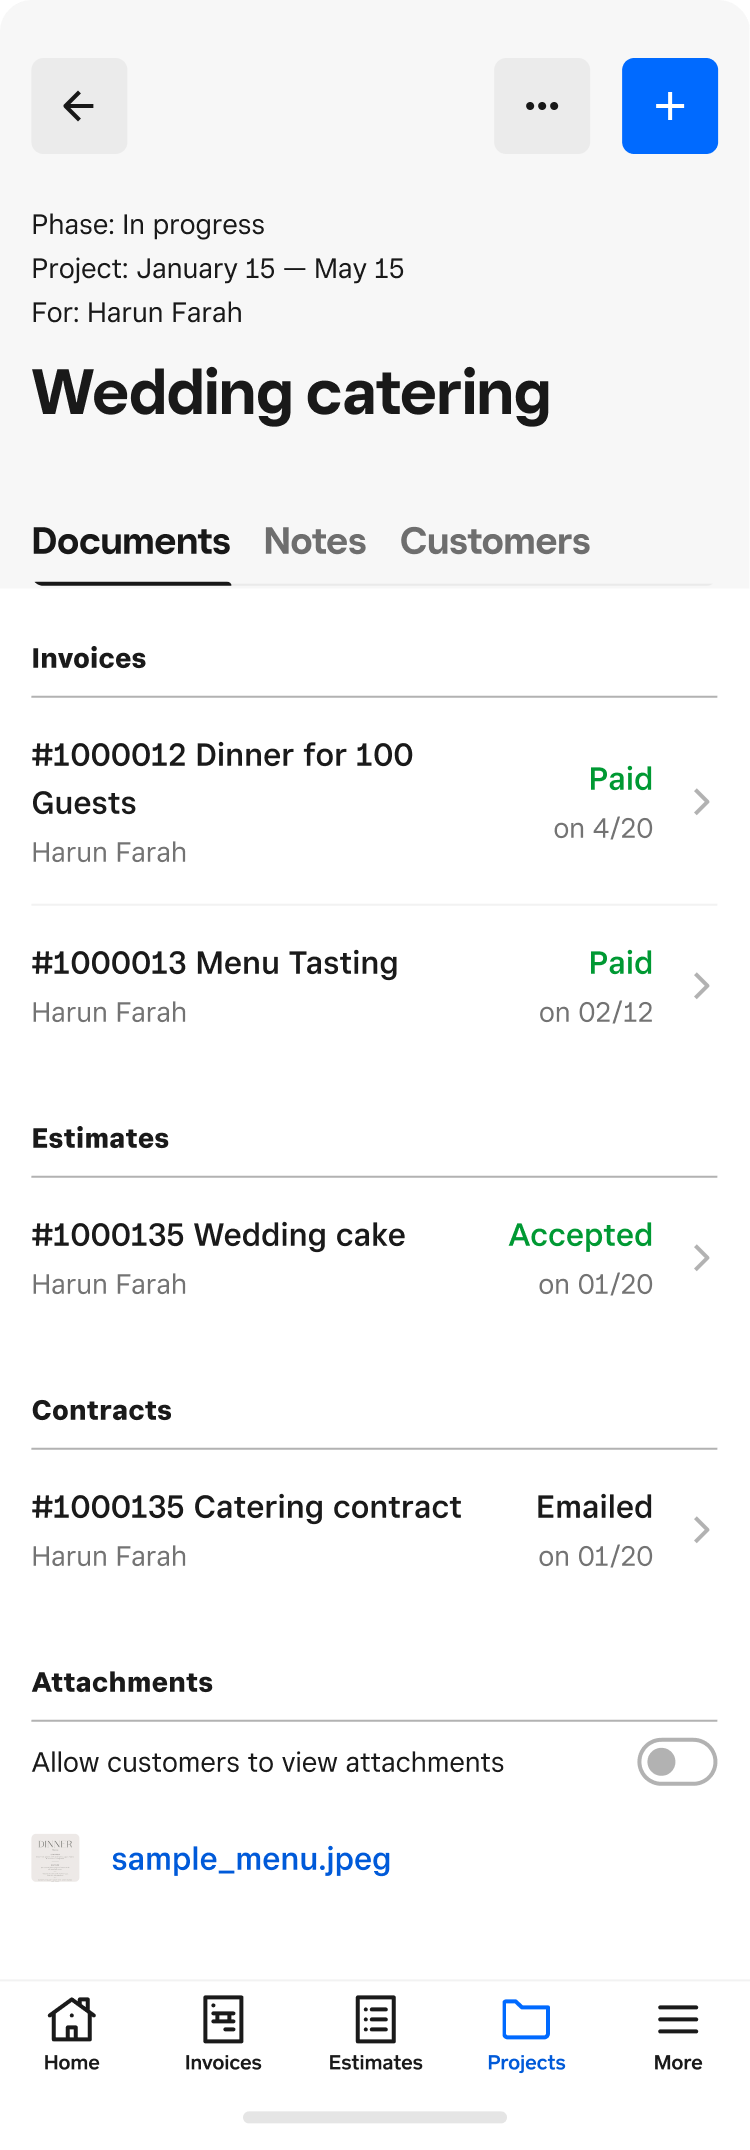Open Invoices in the bottom navigation
Screen dimensions: 750x2150
click(223, 2034)
